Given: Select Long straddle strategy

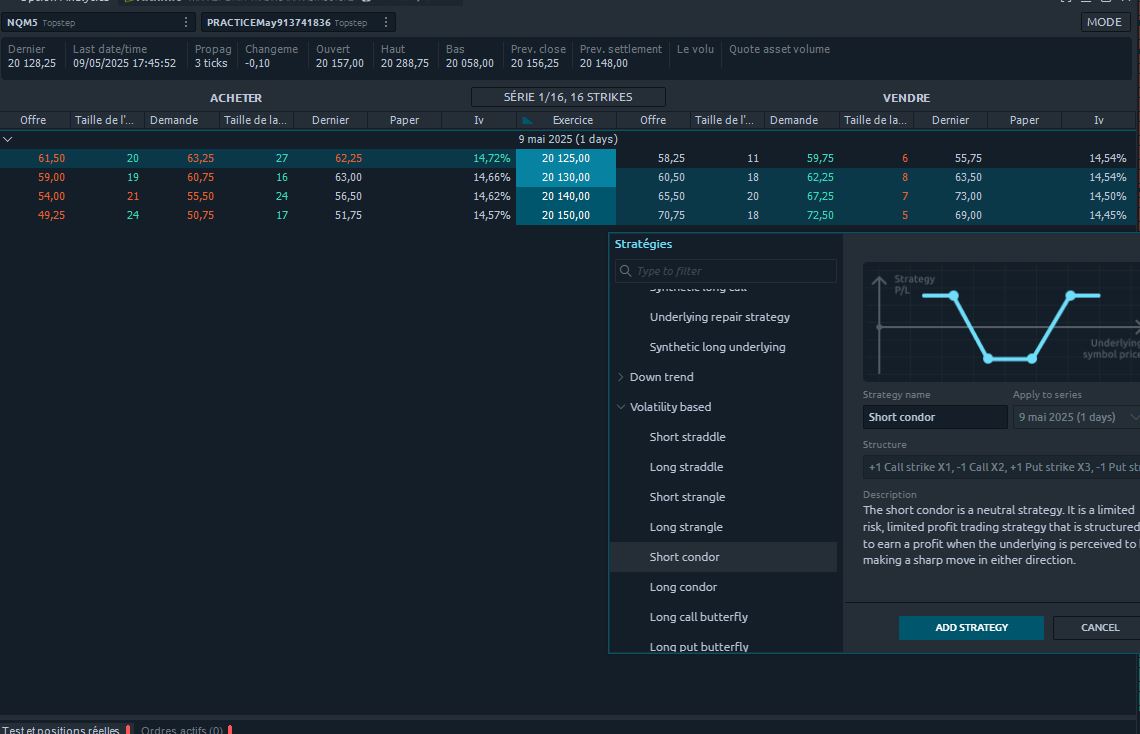Looking at the screenshot, I should pos(686,467).
